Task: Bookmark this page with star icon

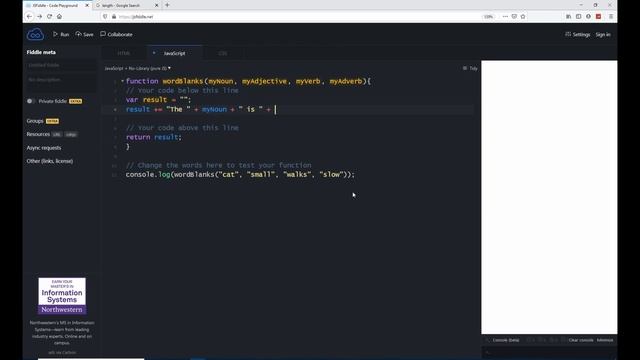Action: point(523,17)
